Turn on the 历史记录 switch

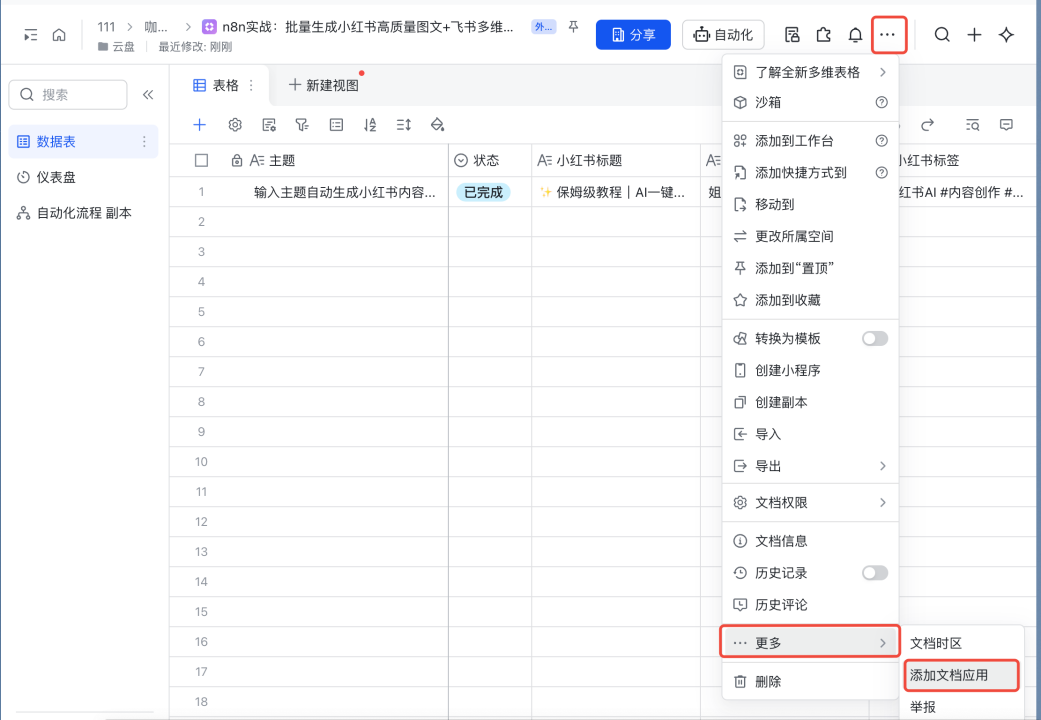pyautogui.click(x=874, y=572)
